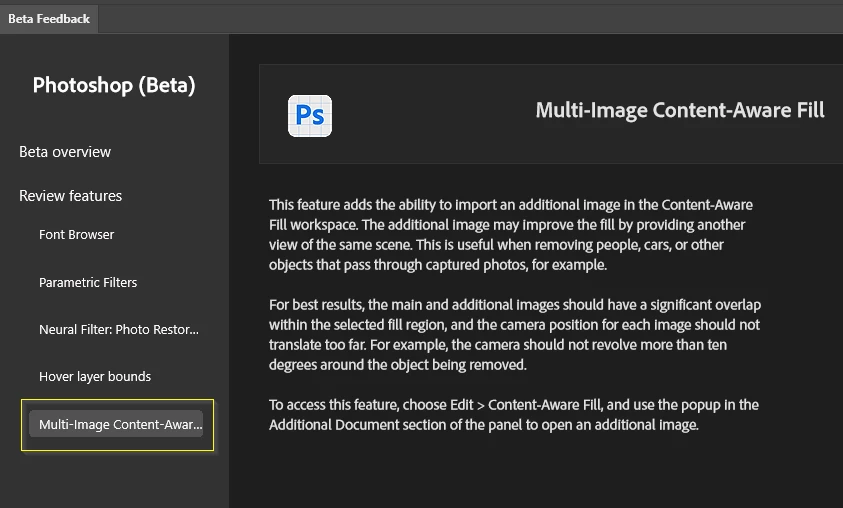Click paragraph starting 'This feature adds the ability'
Viewport: 843px width, 508px height.
pos(511,235)
